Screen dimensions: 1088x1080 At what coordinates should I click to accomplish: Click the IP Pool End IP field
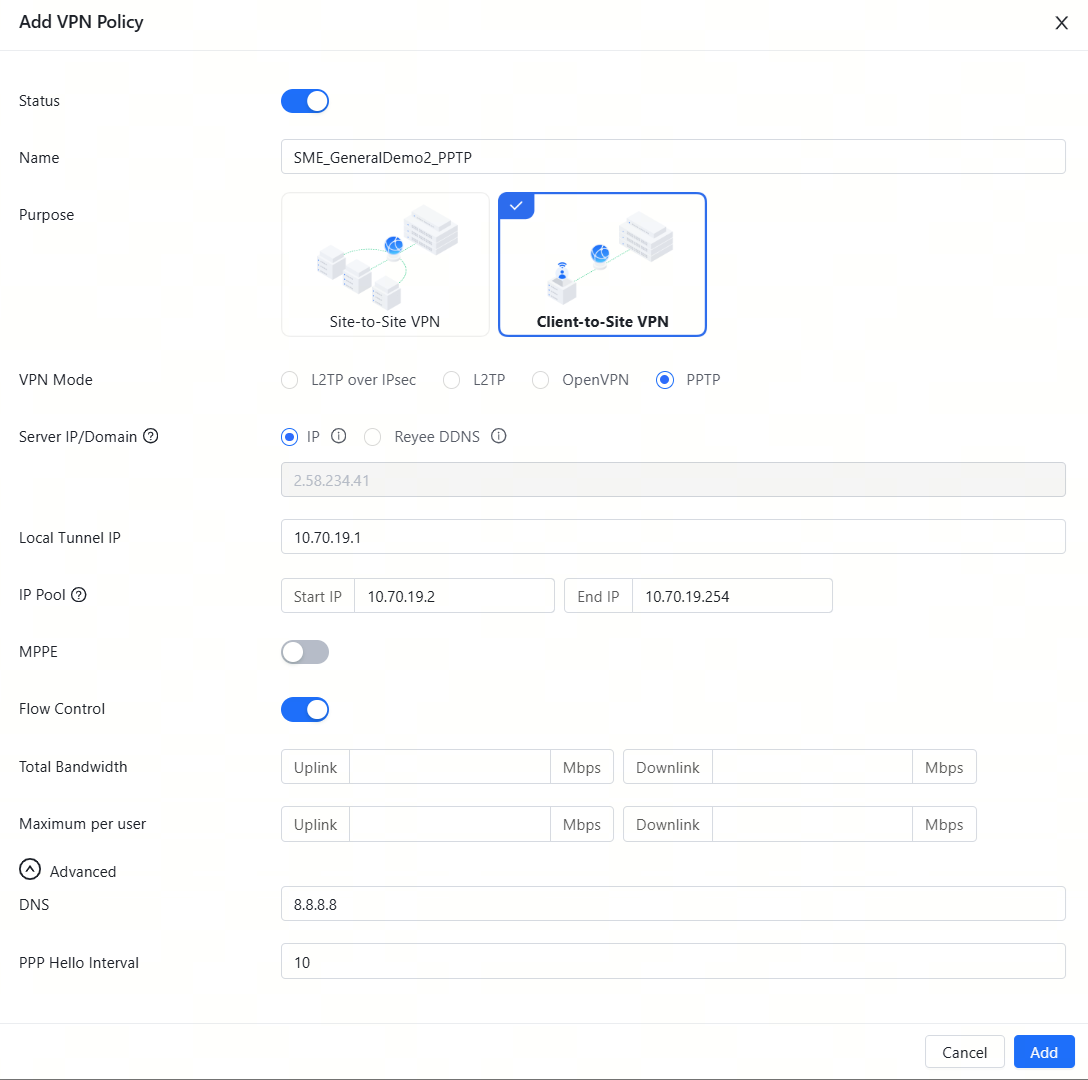(x=731, y=596)
